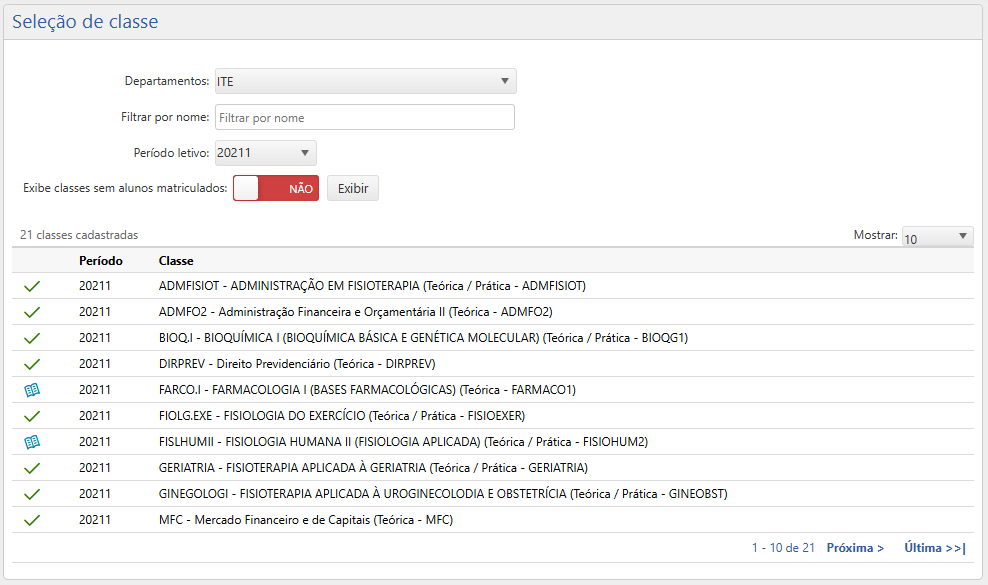Click the checkmark icon for DIRPREV row
988x585 pixels.
pos(32,364)
